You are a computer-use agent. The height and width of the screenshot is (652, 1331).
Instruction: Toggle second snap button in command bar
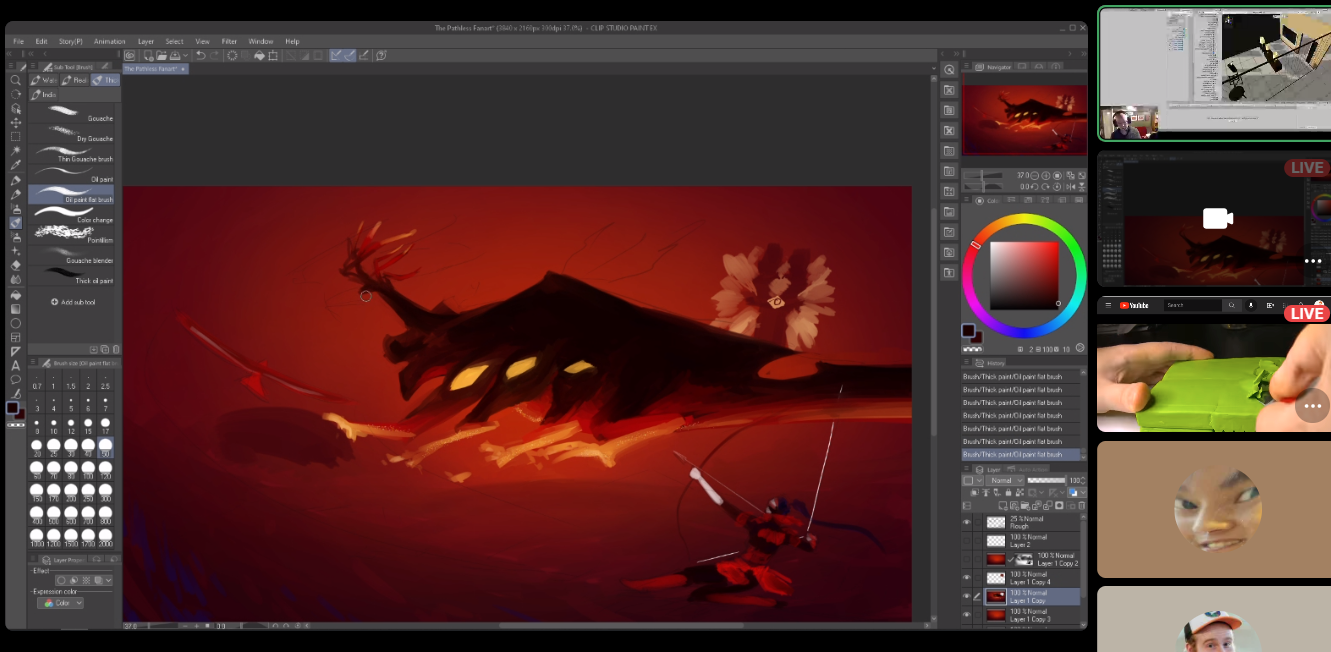349,55
